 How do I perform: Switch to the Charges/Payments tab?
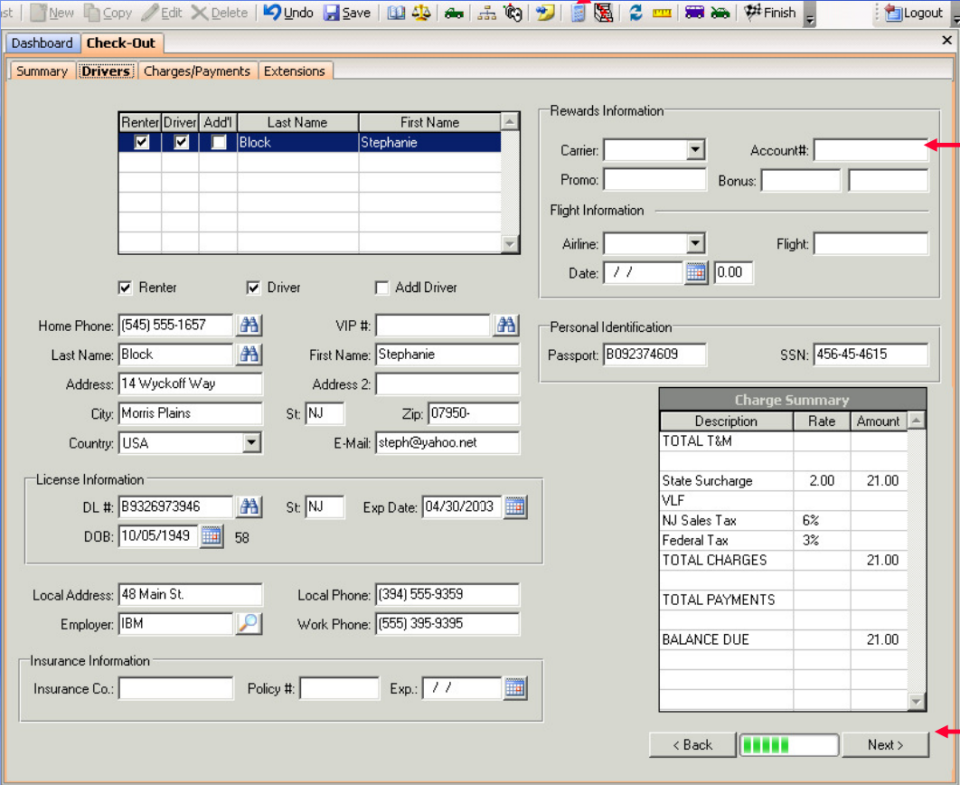point(197,71)
